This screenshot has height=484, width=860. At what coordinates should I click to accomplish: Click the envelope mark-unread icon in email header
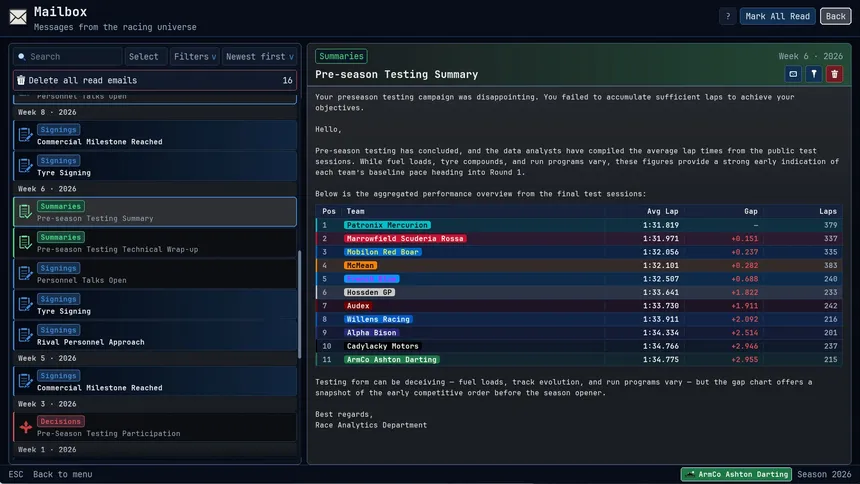point(793,74)
